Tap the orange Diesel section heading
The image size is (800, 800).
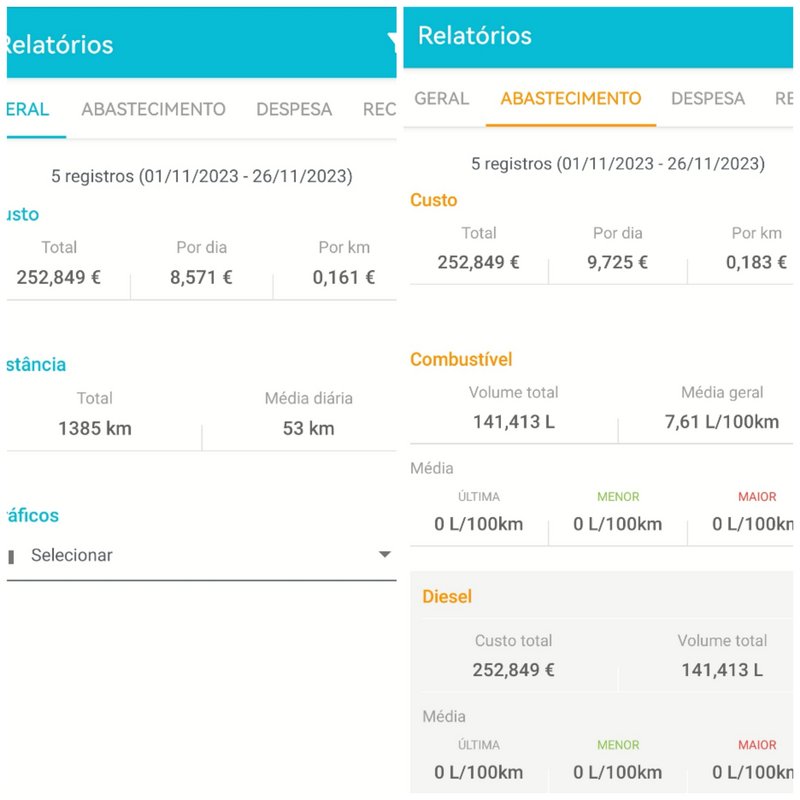[x=447, y=596]
